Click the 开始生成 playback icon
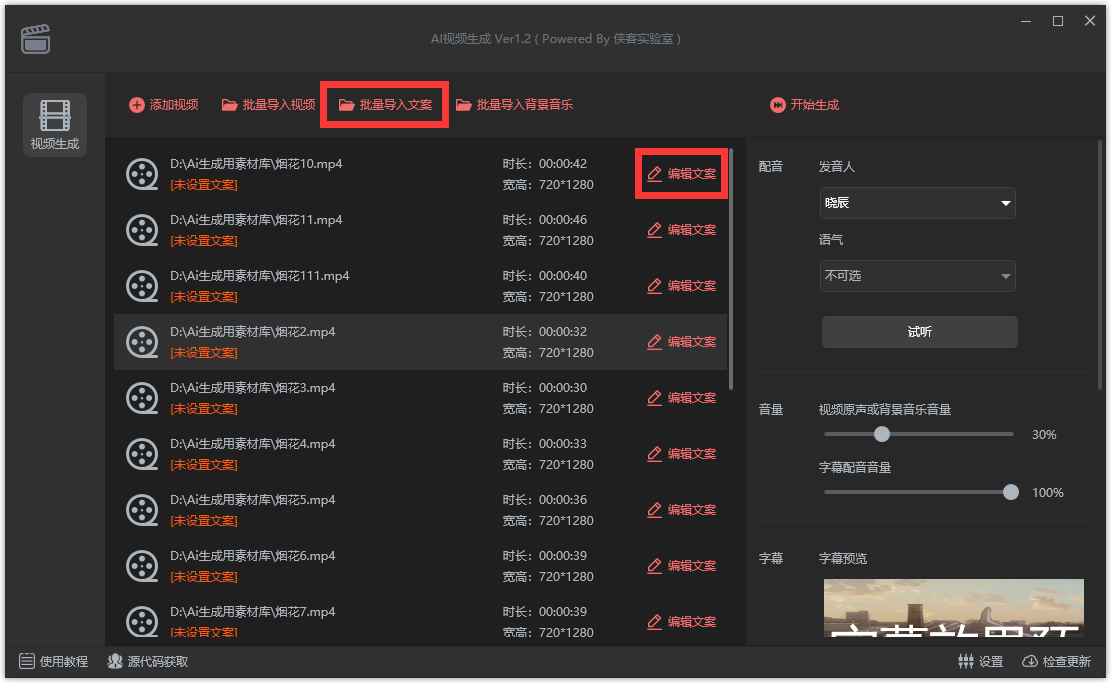Screen dimensions: 1111x683 [x=779, y=103]
